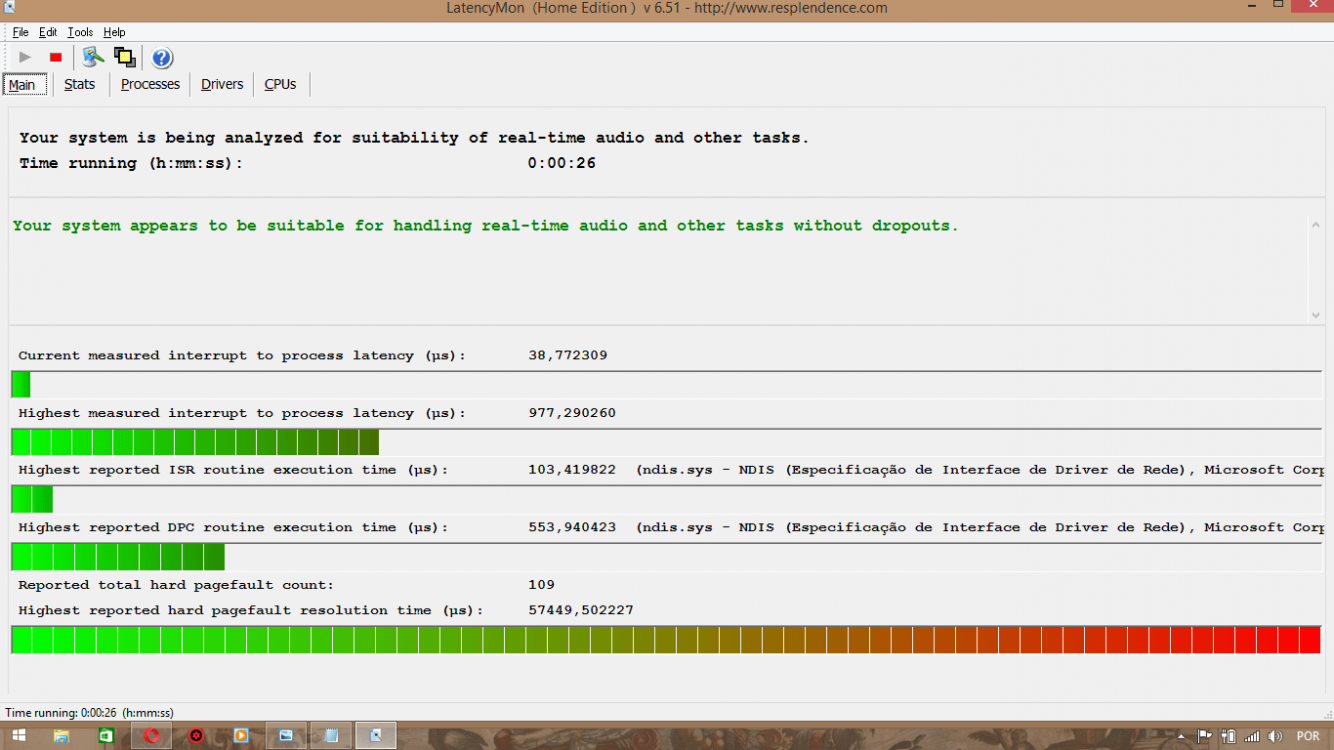
Task: Click the 553,940423 DPC execution value
Action: (572, 527)
